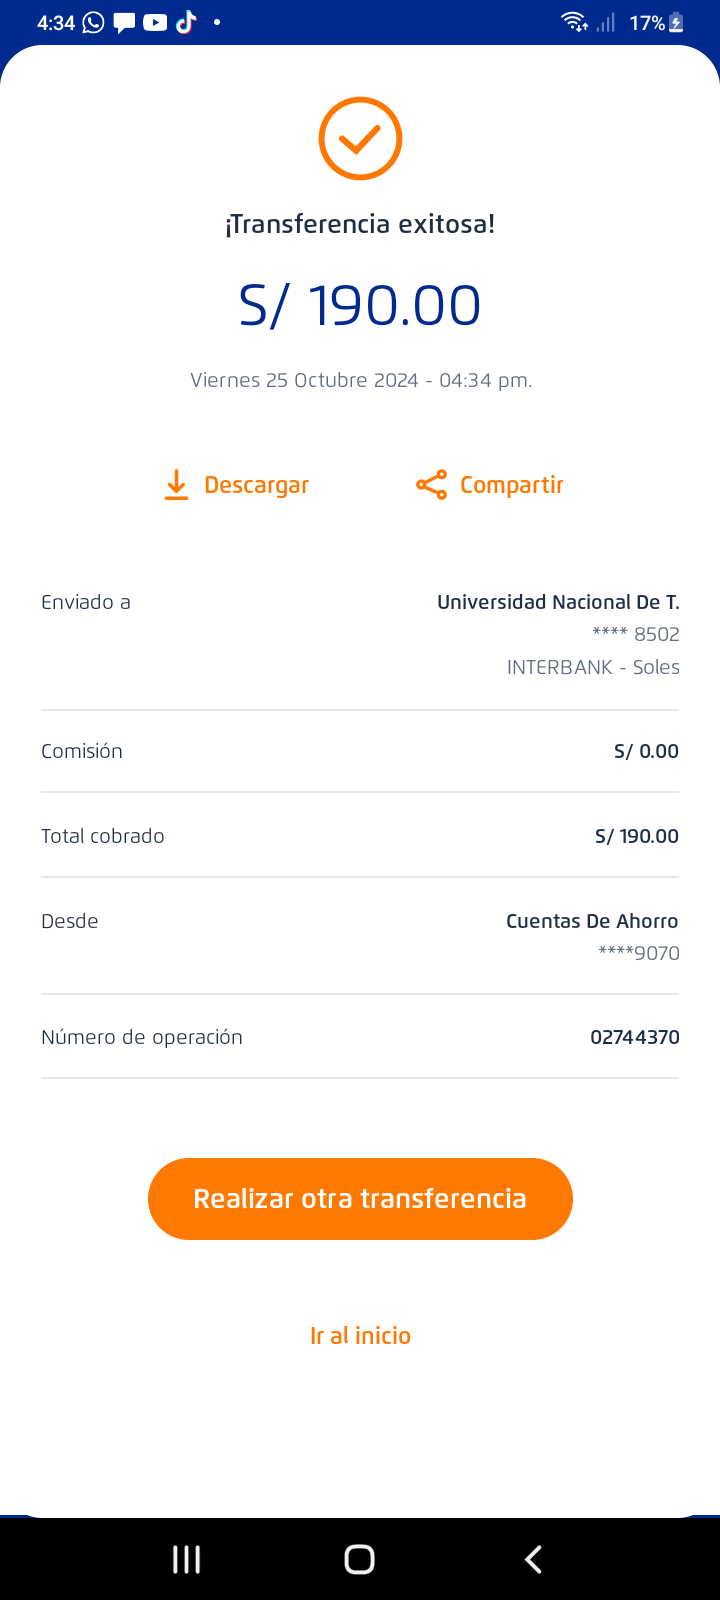The image size is (720, 1600).
Task: Tap the YouTube status bar icon
Action: pyautogui.click(x=155, y=22)
